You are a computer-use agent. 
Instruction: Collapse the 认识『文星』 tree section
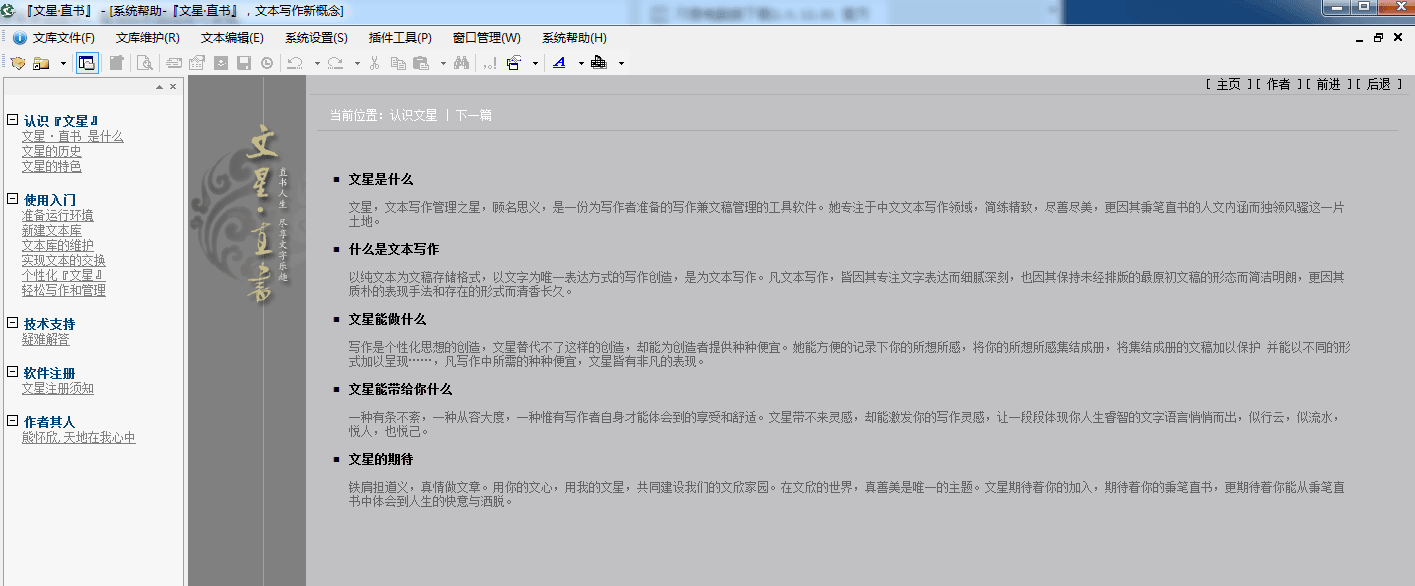pyautogui.click(x=12, y=120)
